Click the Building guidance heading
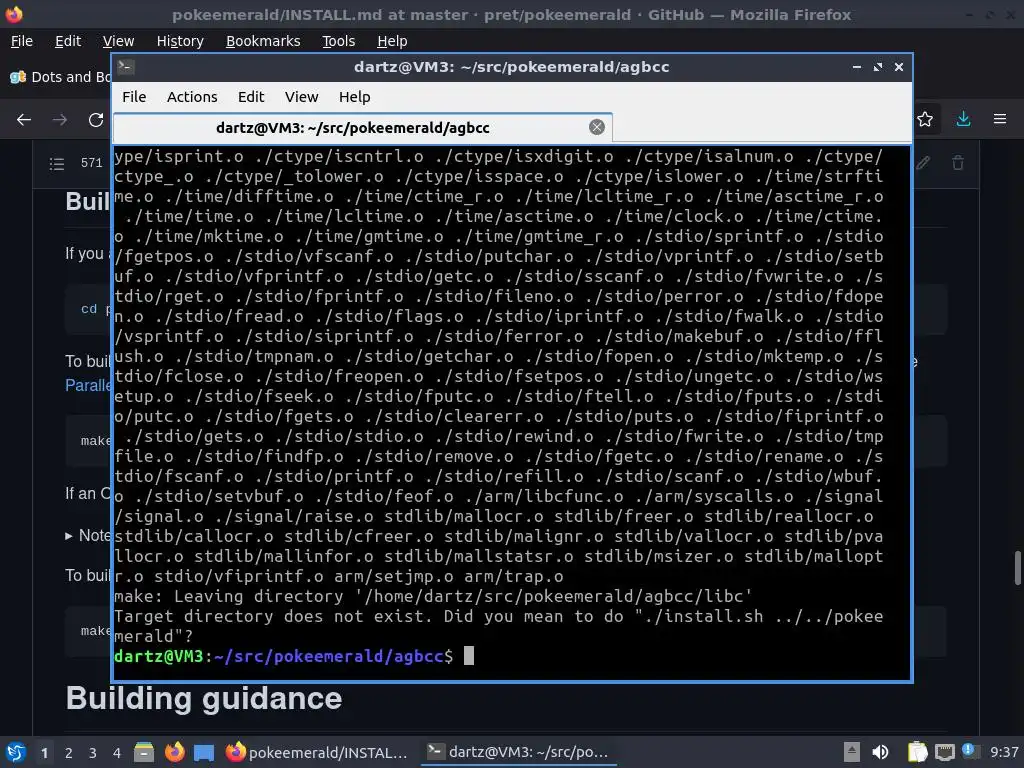The image size is (1024, 768). click(204, 698)
